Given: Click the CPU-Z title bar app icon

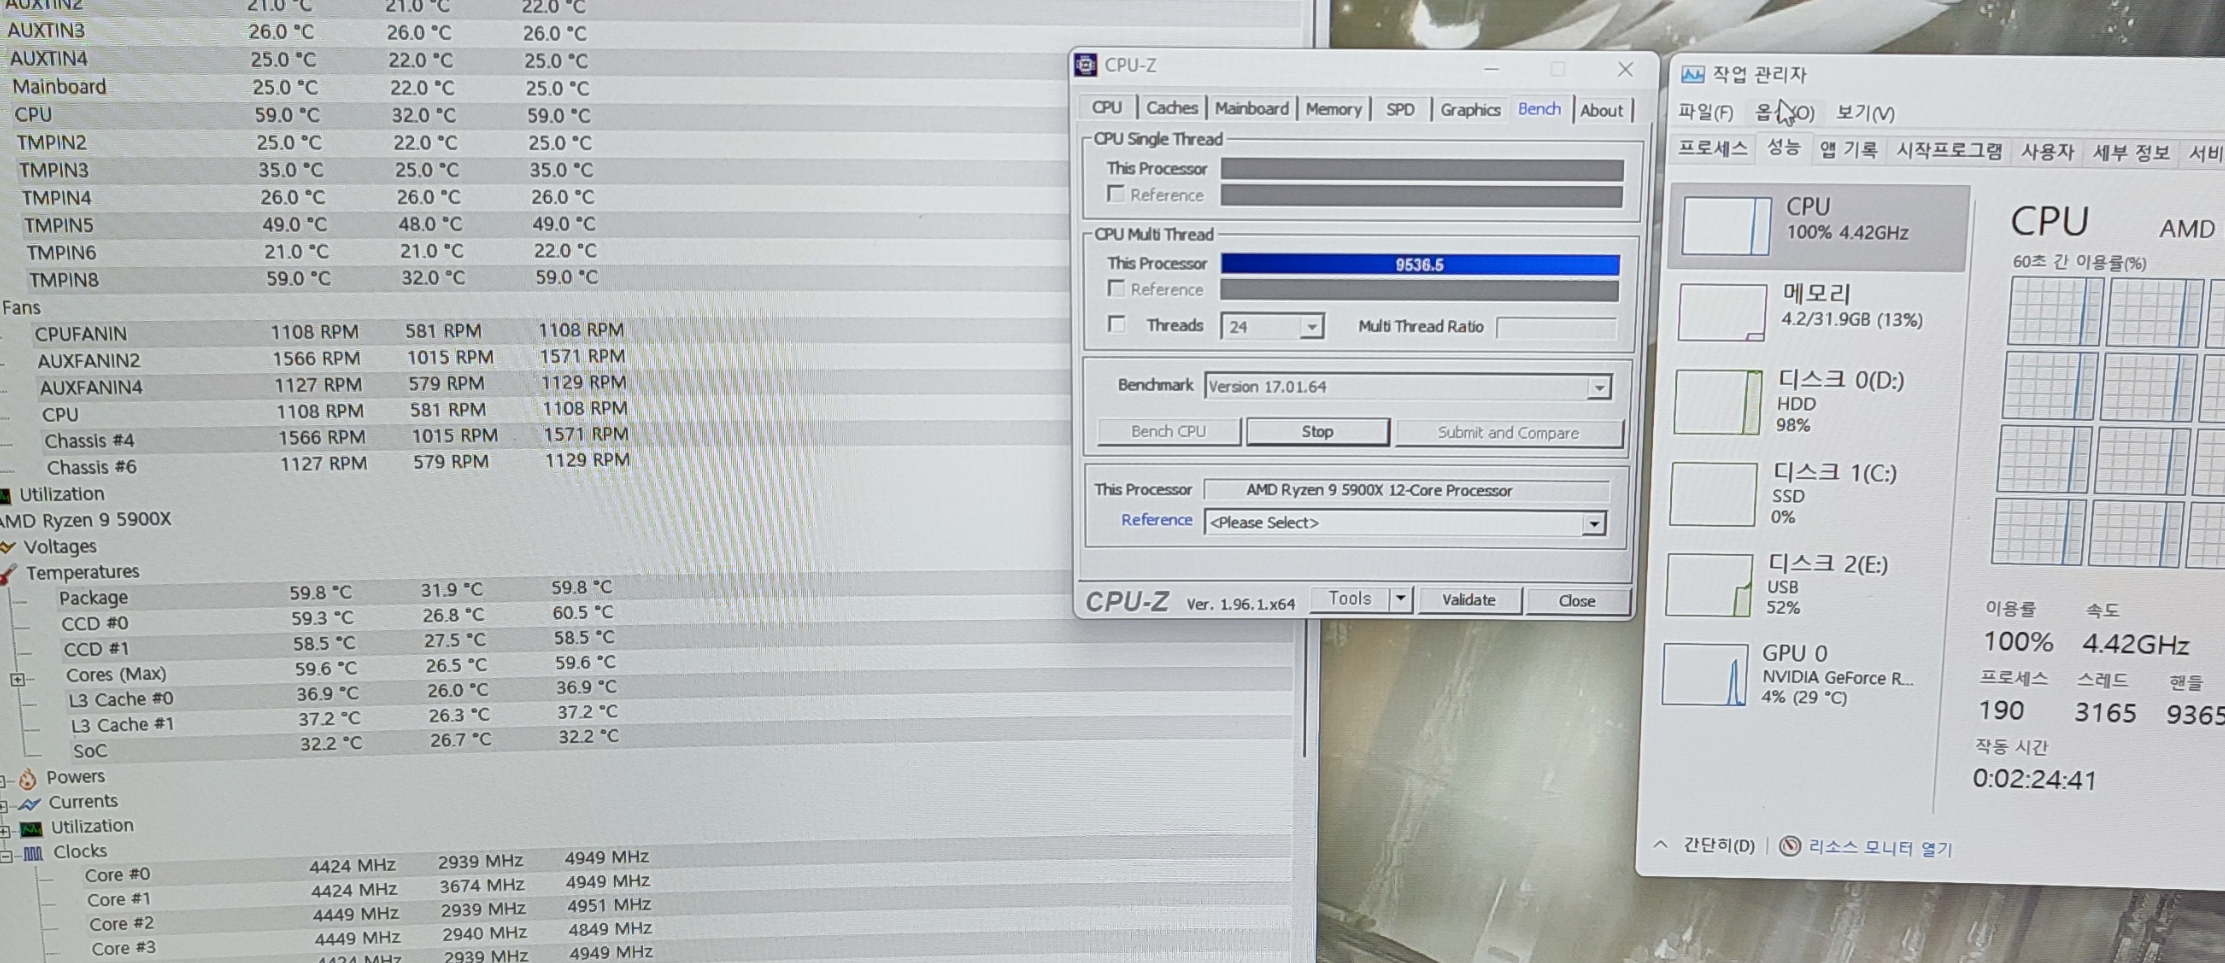Looking at the screenshot, I should click(1086, 65).
